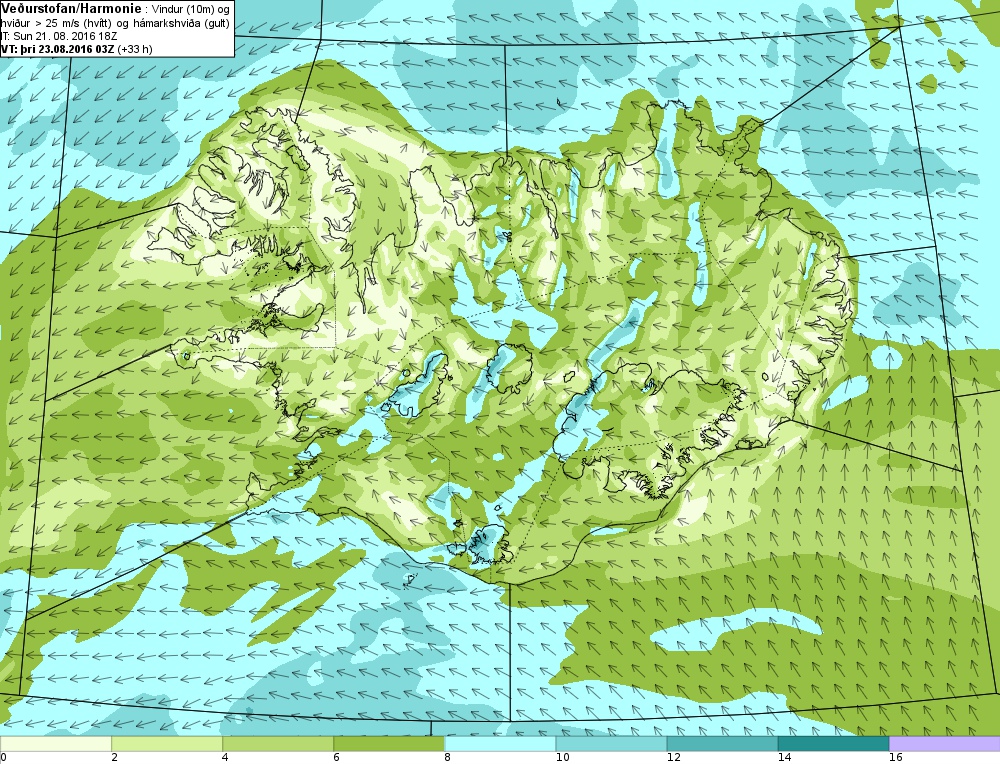Click the teal 12–14 m/s legend swatch

[x=722, y=744]
